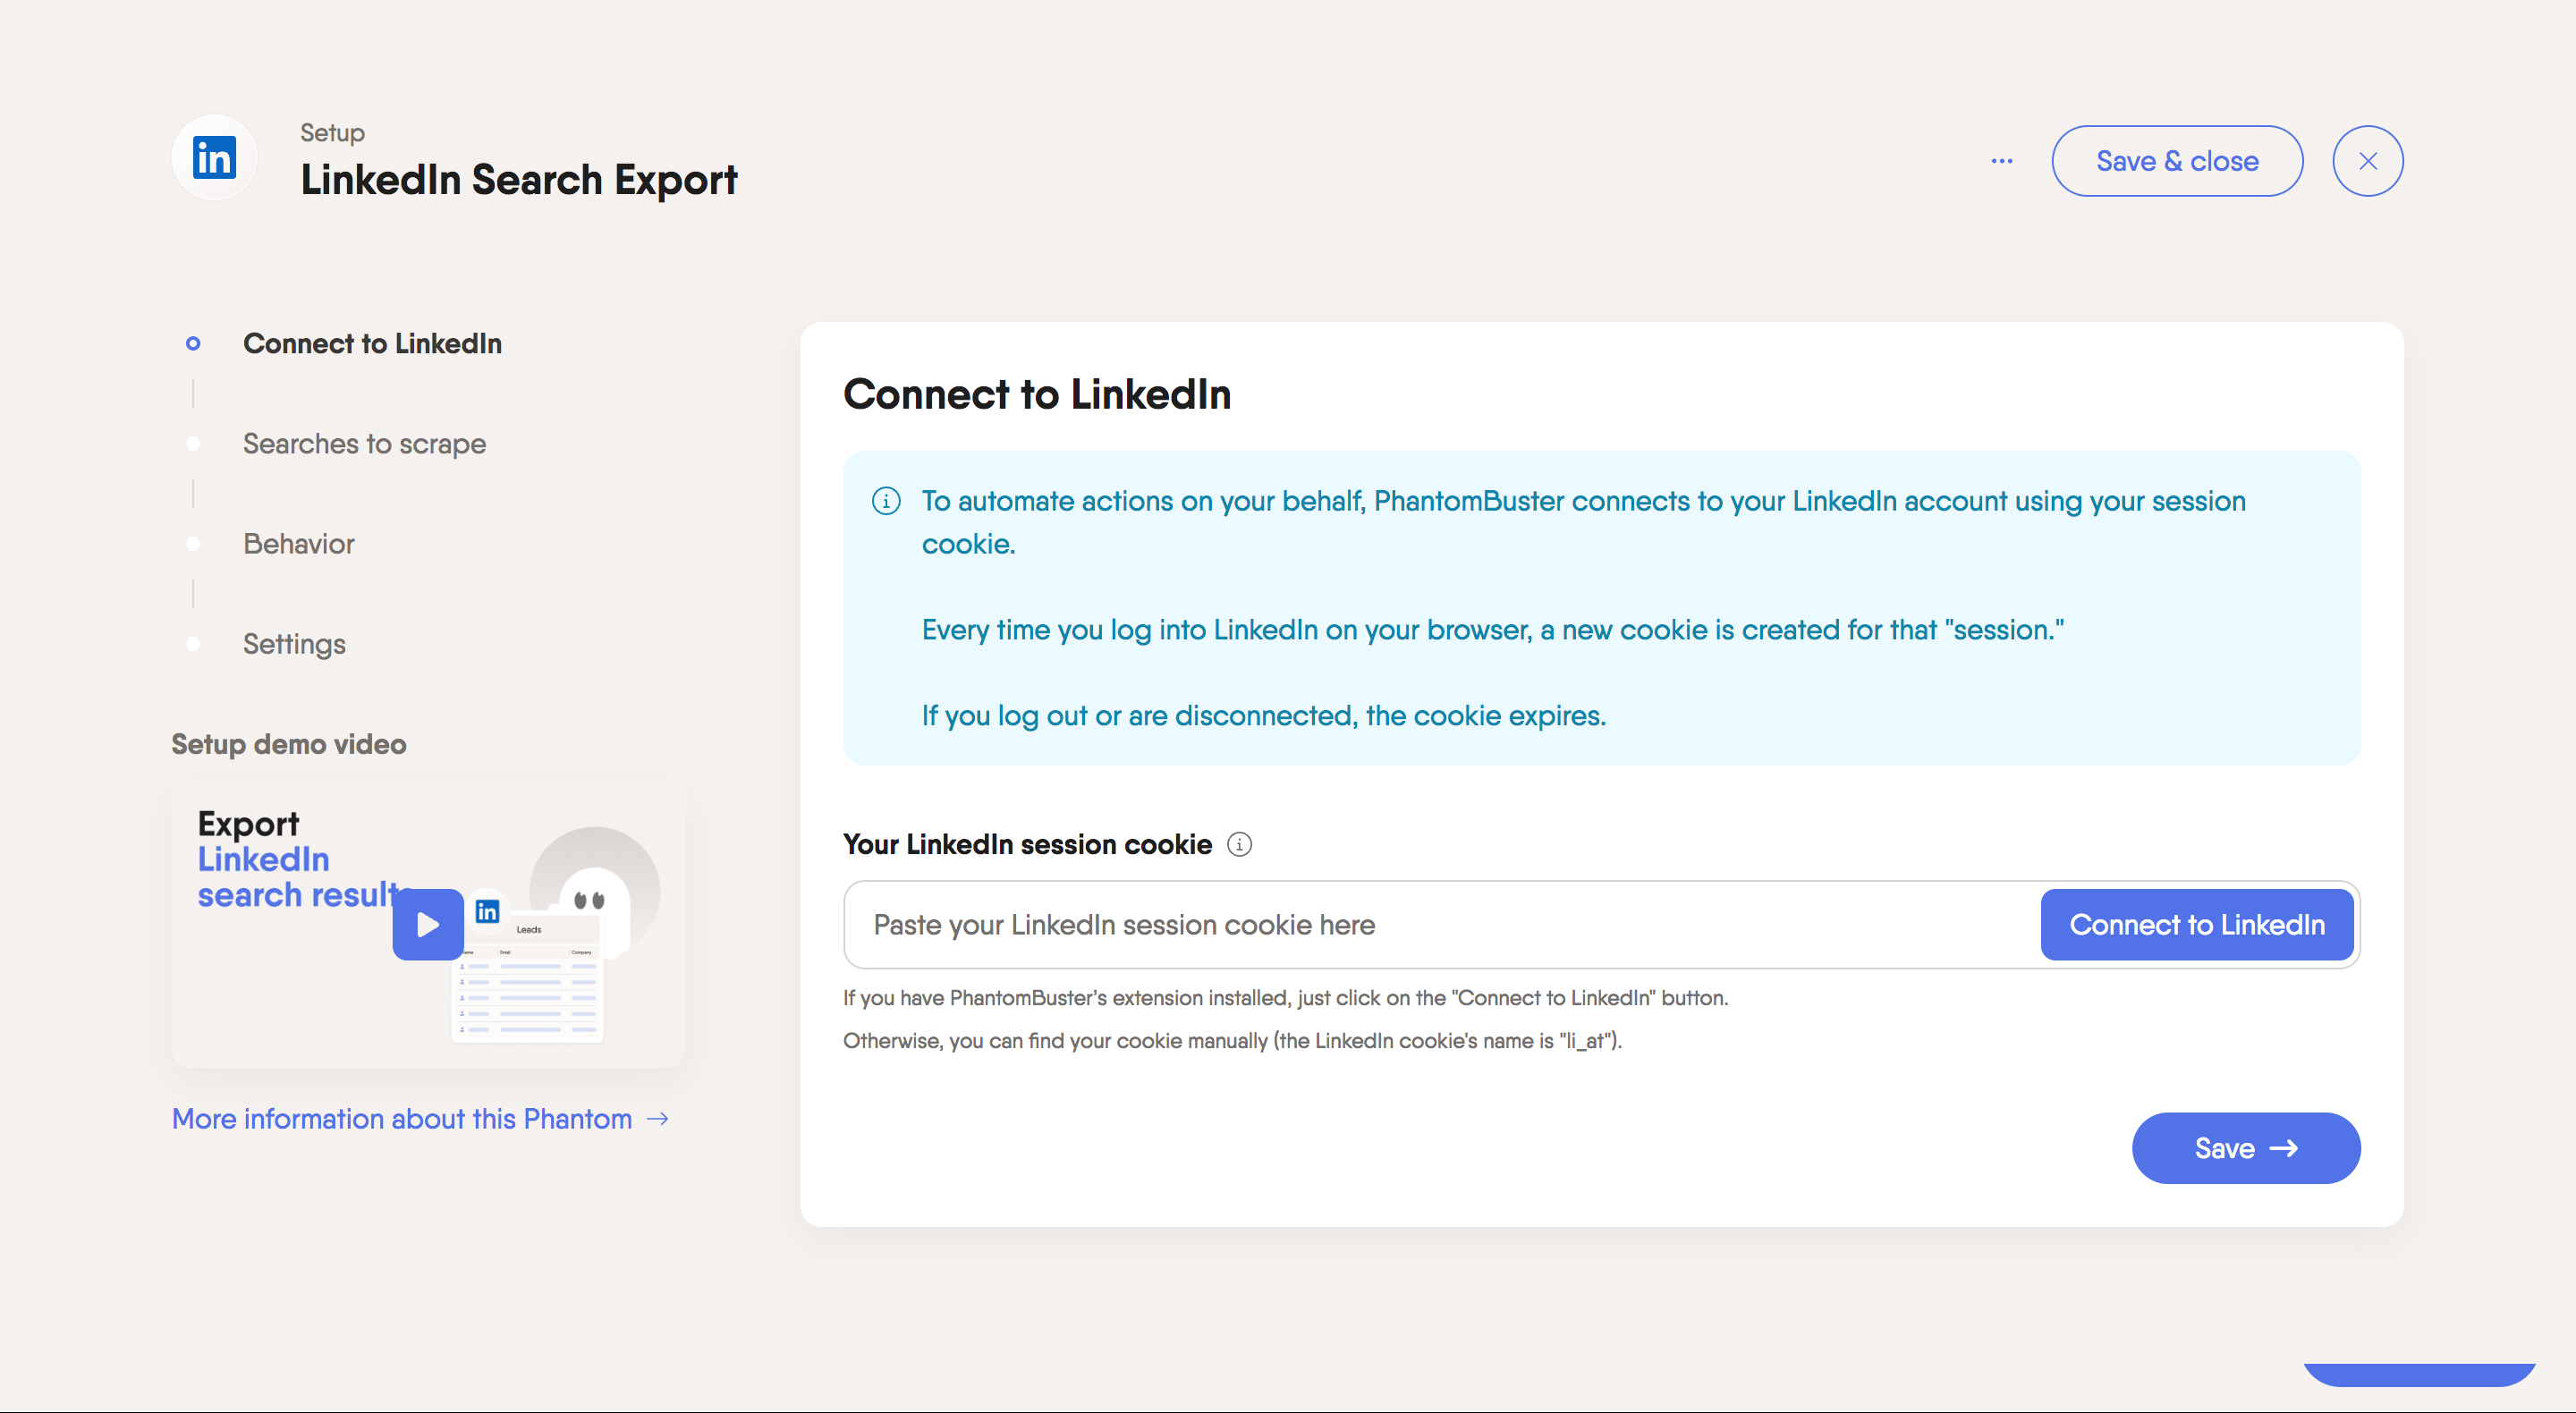Screen dimensions: 2576x1413
Task: Click the info icon in the blue notice
Action: pyautogui.click(x=886, y=501)
